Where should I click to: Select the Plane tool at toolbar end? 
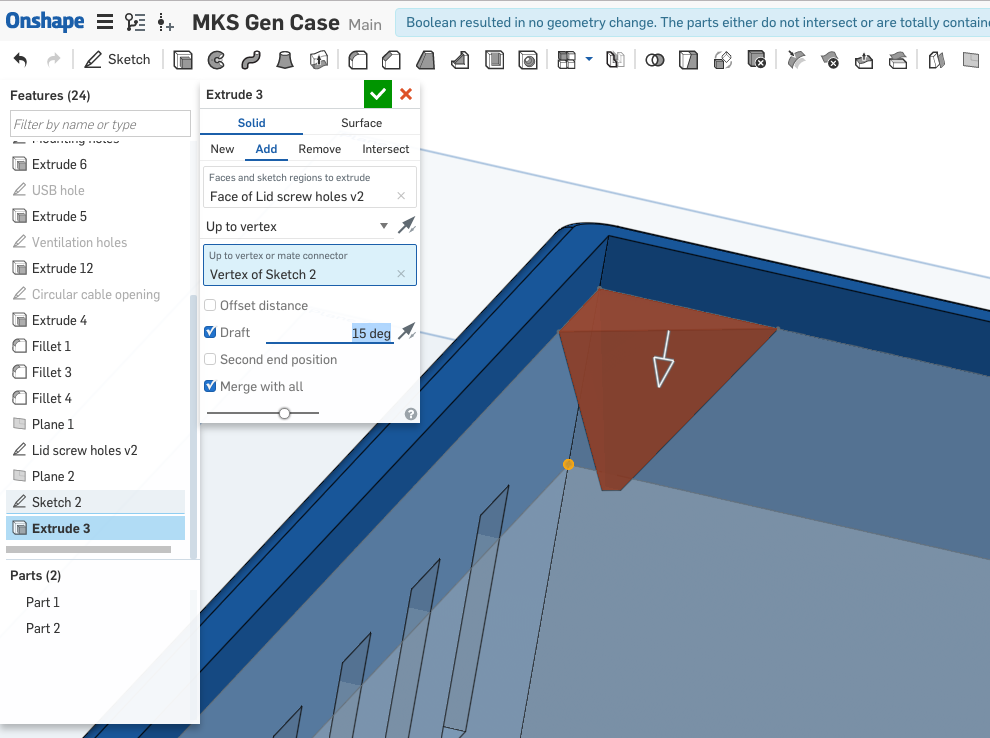tap(971, 60)
